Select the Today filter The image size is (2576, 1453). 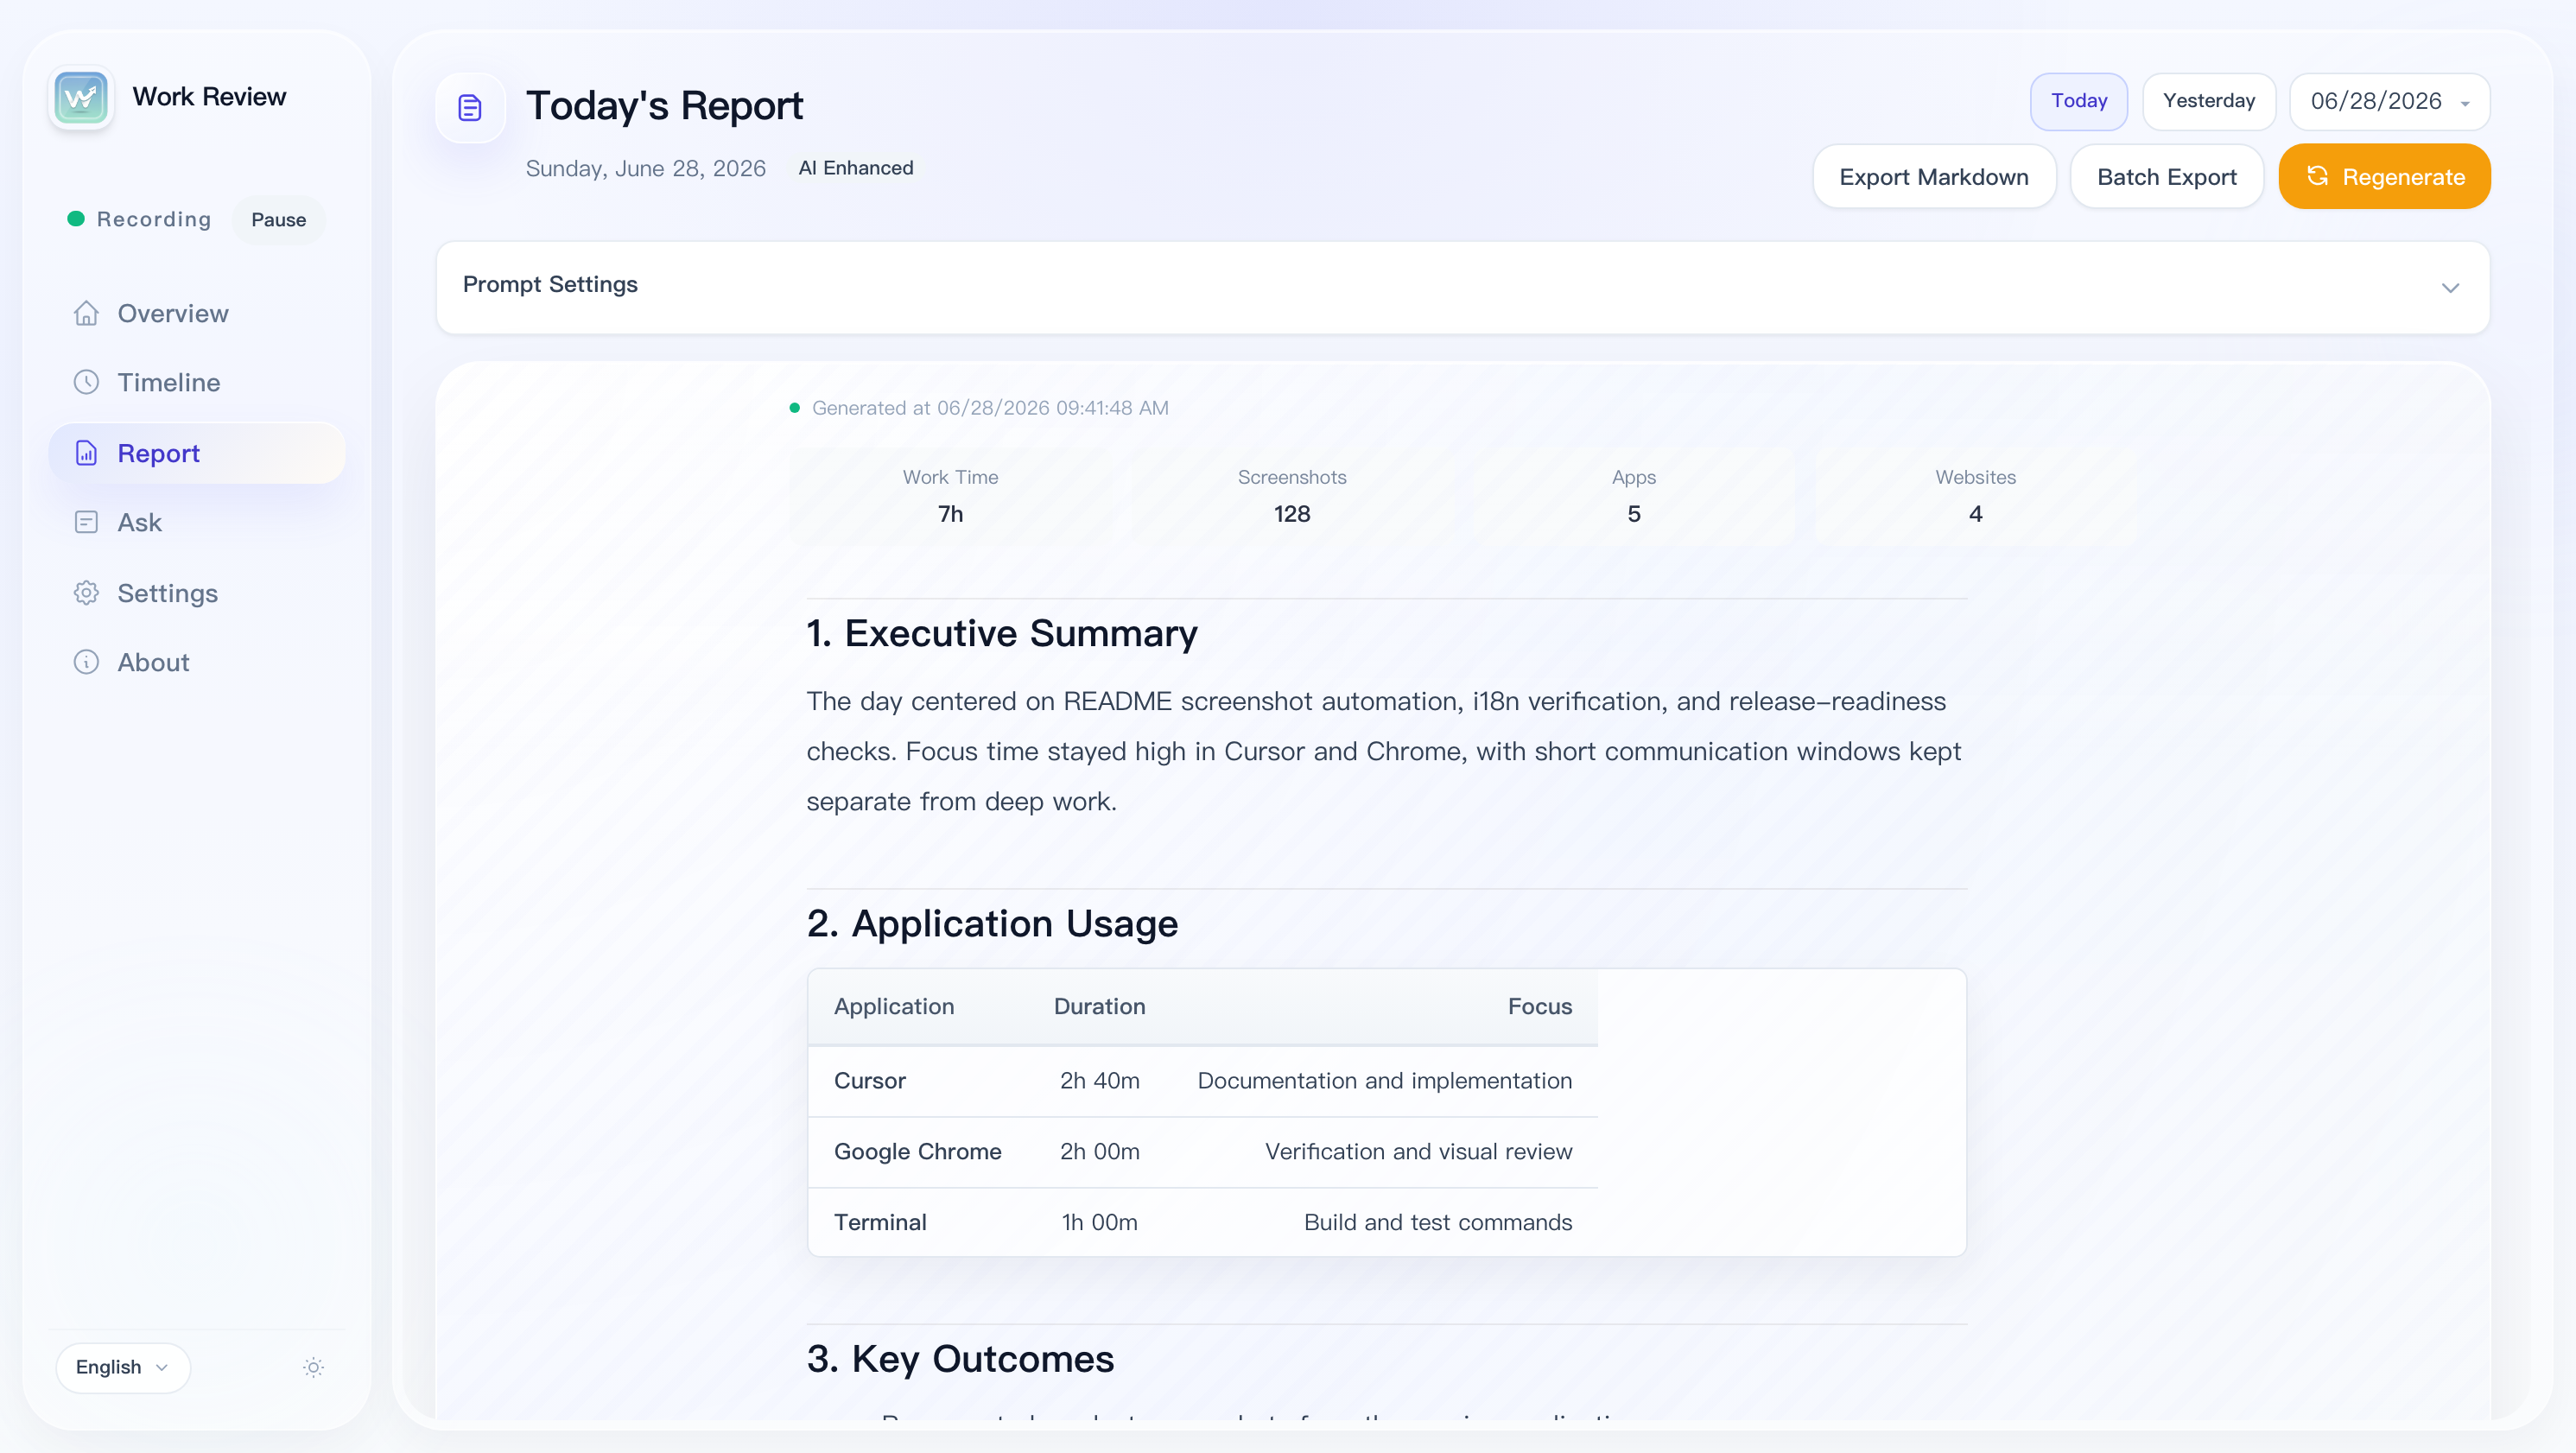(x=2078, y=102)
